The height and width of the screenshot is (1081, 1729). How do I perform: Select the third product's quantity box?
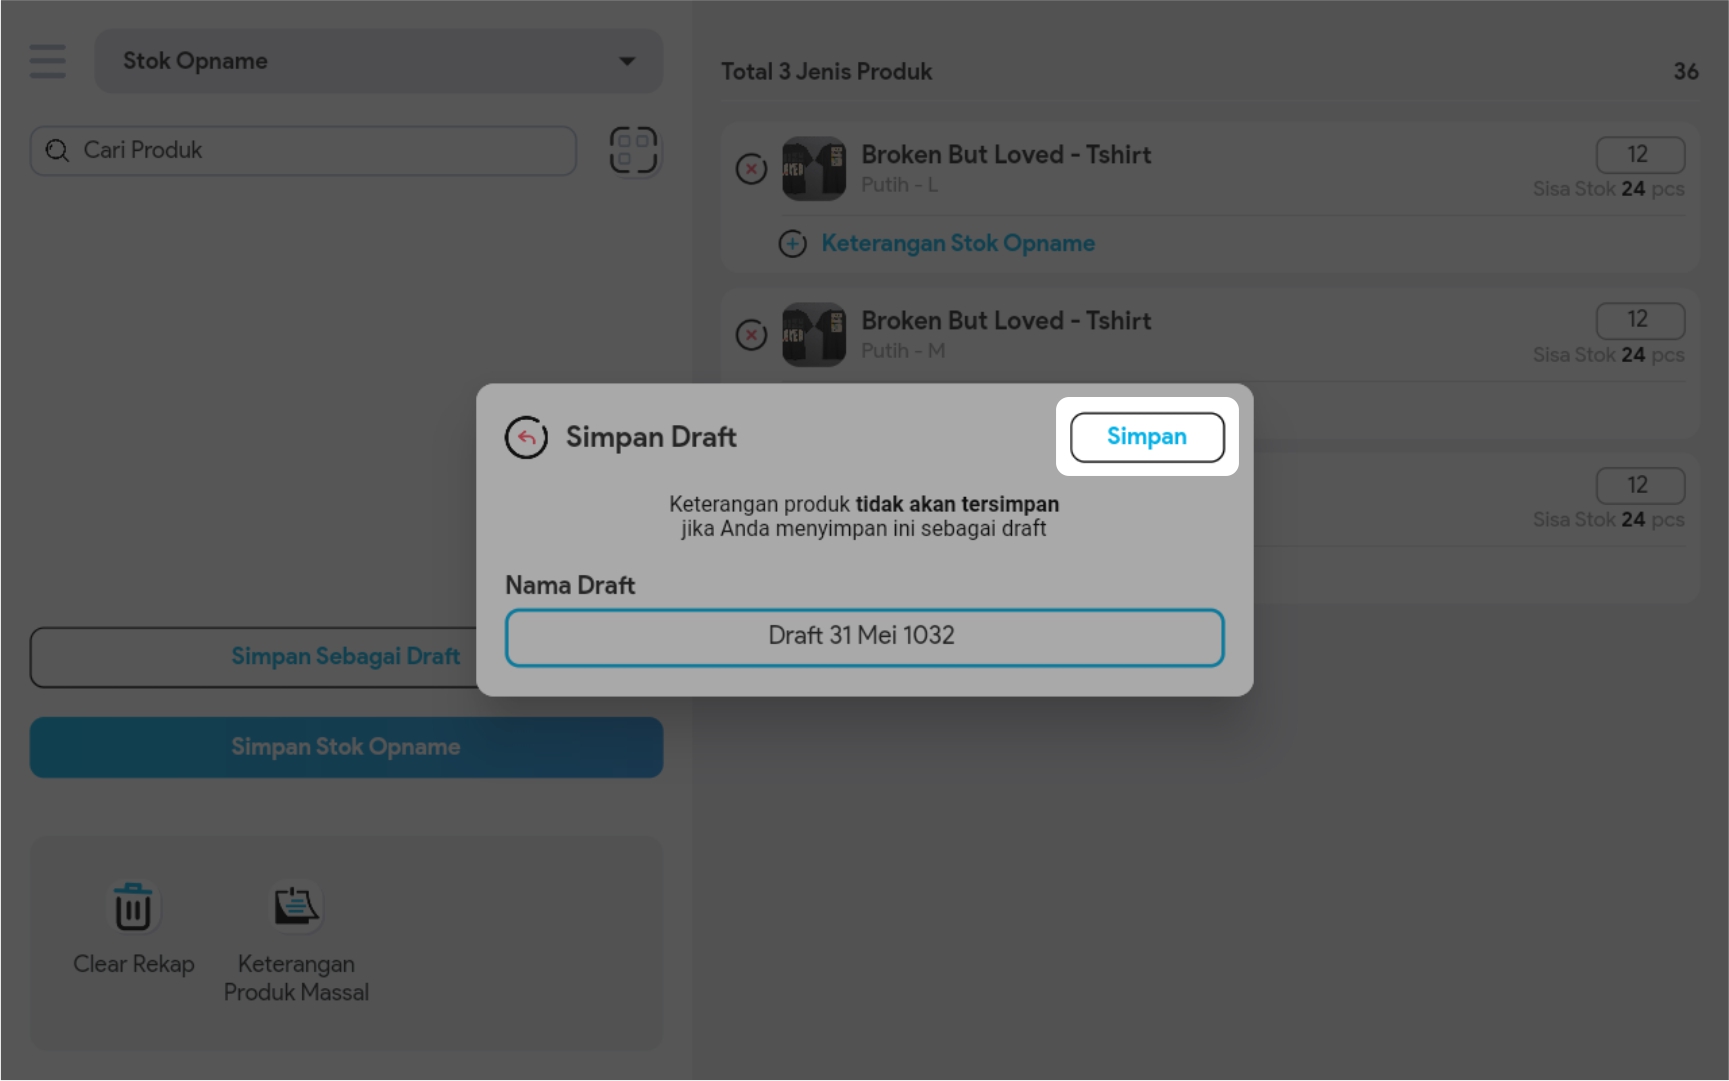tap(1639, 485)
